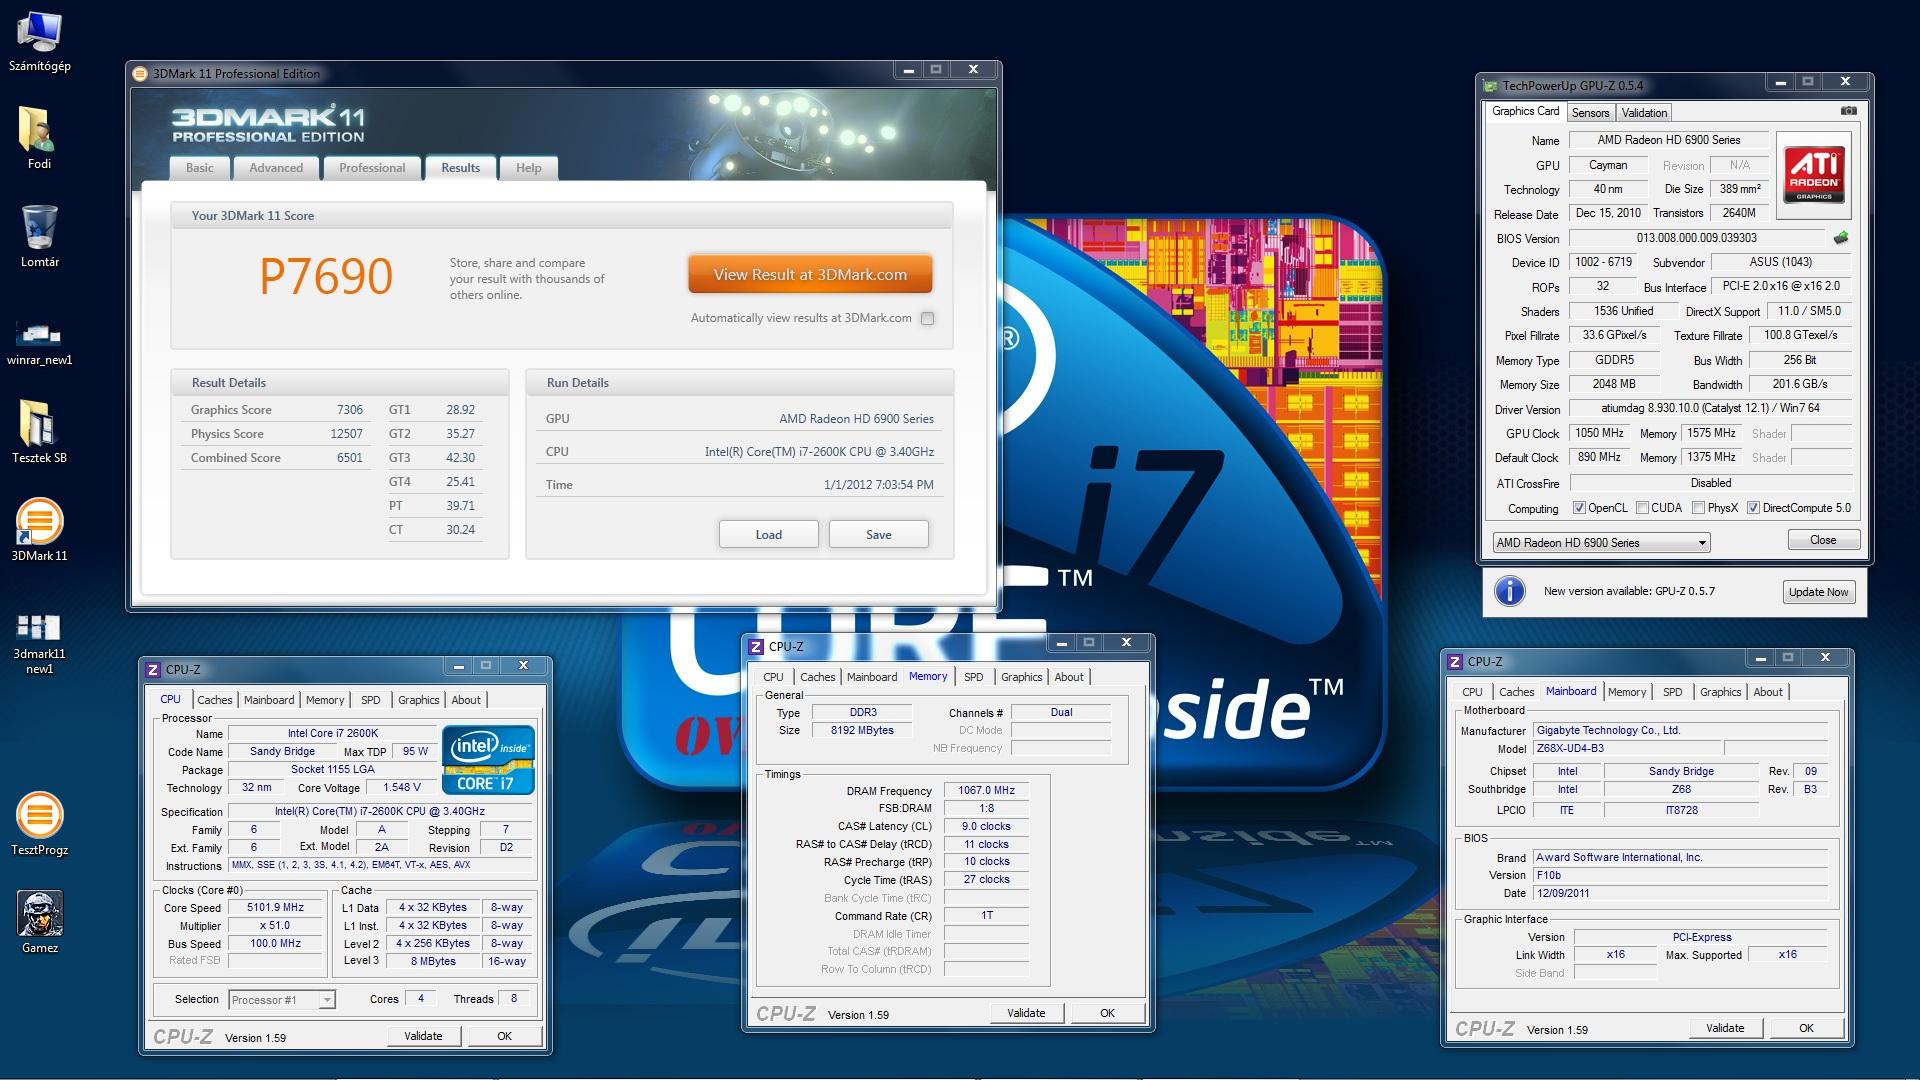Screen dimensions: 1920x1080
Task: Click the Close button in GPU-Z
Action: (1823, 540)
